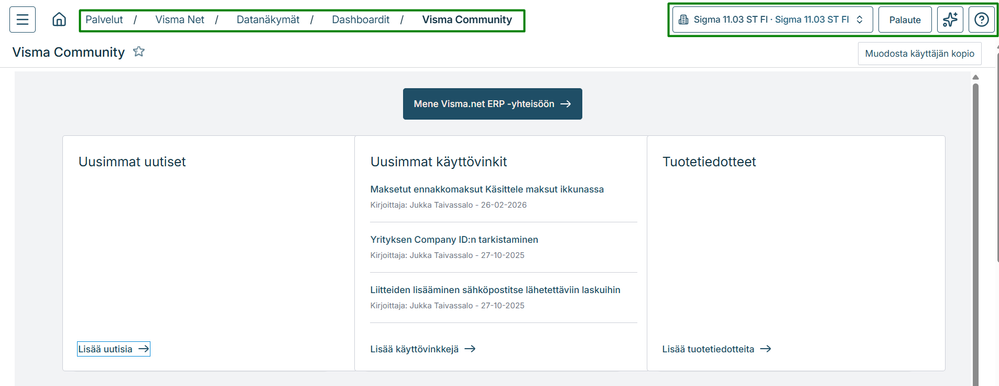This screenshot has height=386, width=999.
Task: Open the Lisää käyttövinkkejä link
Action: coord(423,349)
